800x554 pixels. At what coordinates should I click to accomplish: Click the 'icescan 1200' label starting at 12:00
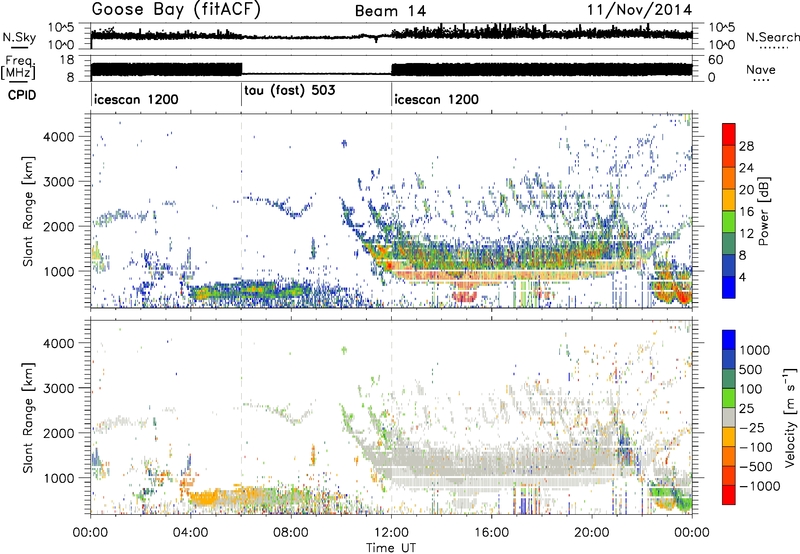[436, 99]
